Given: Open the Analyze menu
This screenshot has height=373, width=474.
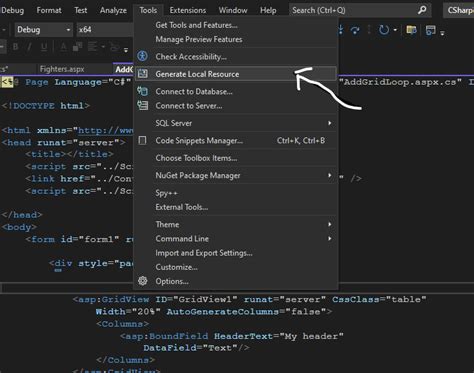Looking at the screenshot, I should tap(113, 10).
